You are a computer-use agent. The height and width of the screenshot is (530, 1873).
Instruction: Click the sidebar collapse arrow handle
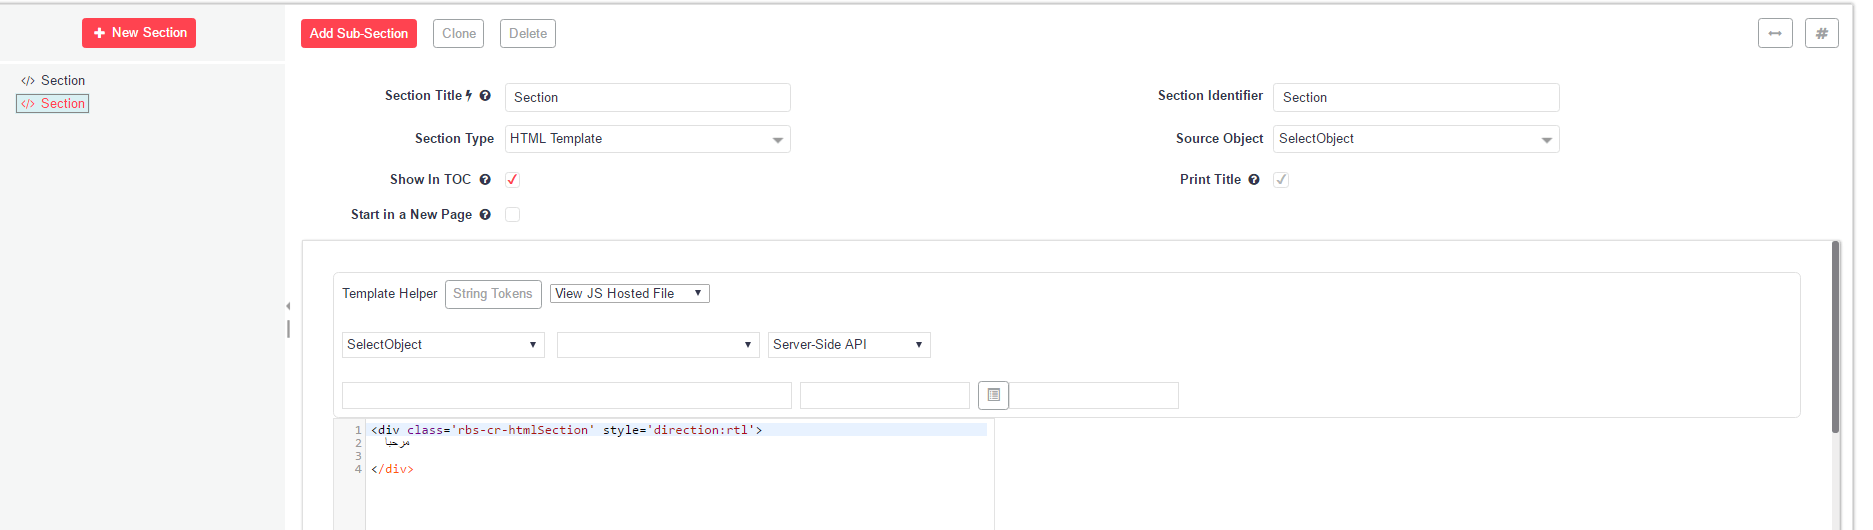point(288,307)
